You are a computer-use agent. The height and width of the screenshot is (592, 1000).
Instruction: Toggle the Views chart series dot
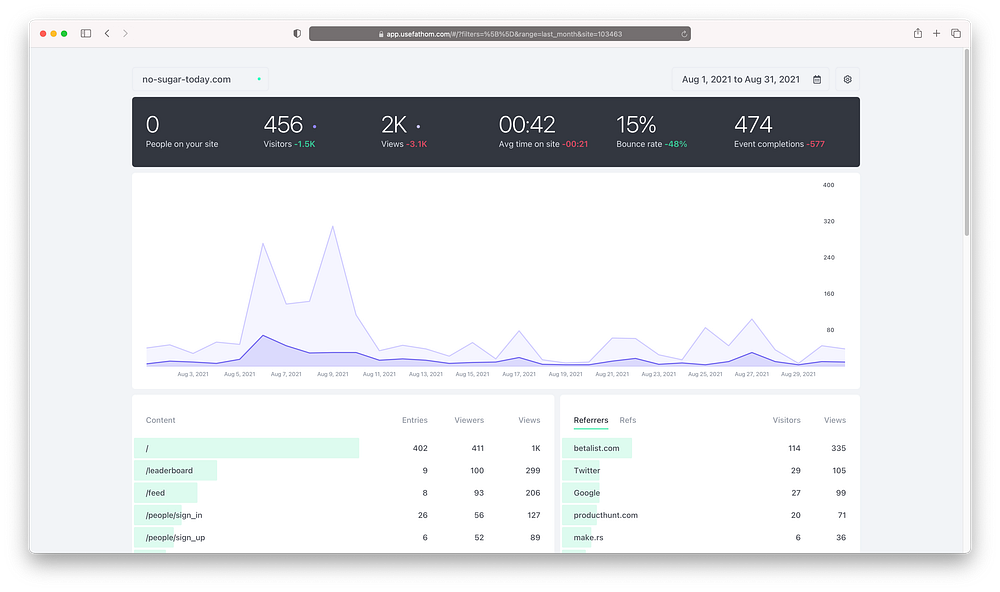418,127
